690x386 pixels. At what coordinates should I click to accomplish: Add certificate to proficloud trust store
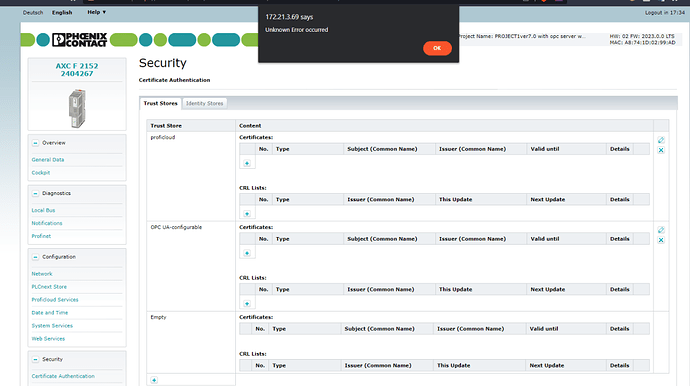[x=247, y=163]
